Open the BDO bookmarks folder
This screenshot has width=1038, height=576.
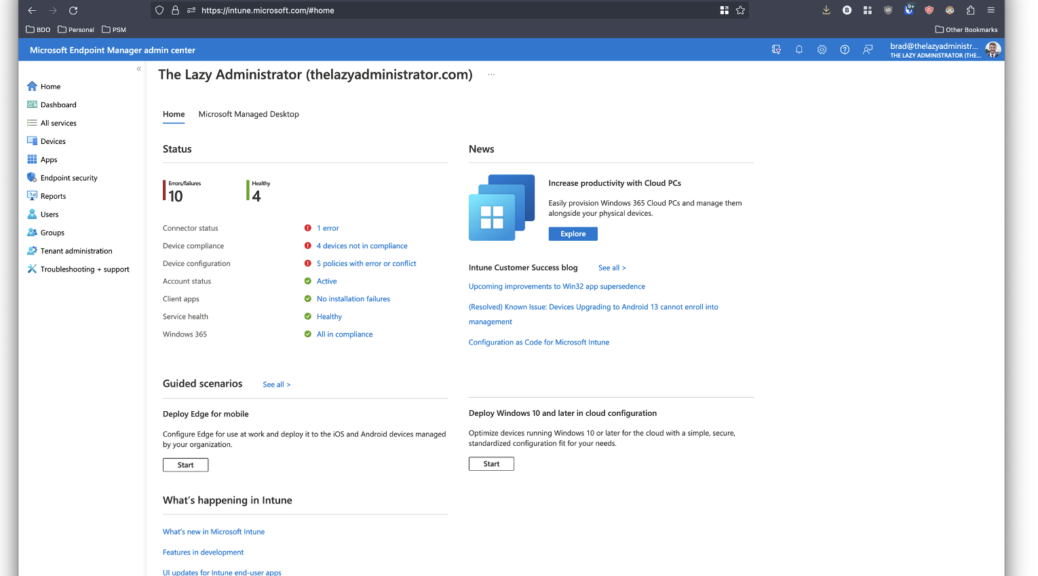click(38, 30)
